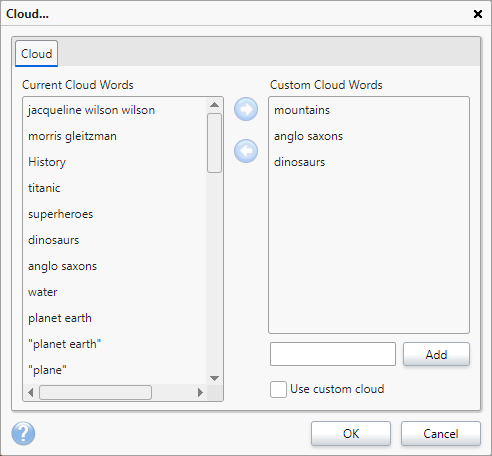Click the right arrow move-to-custom icon

tap(246, 109)
